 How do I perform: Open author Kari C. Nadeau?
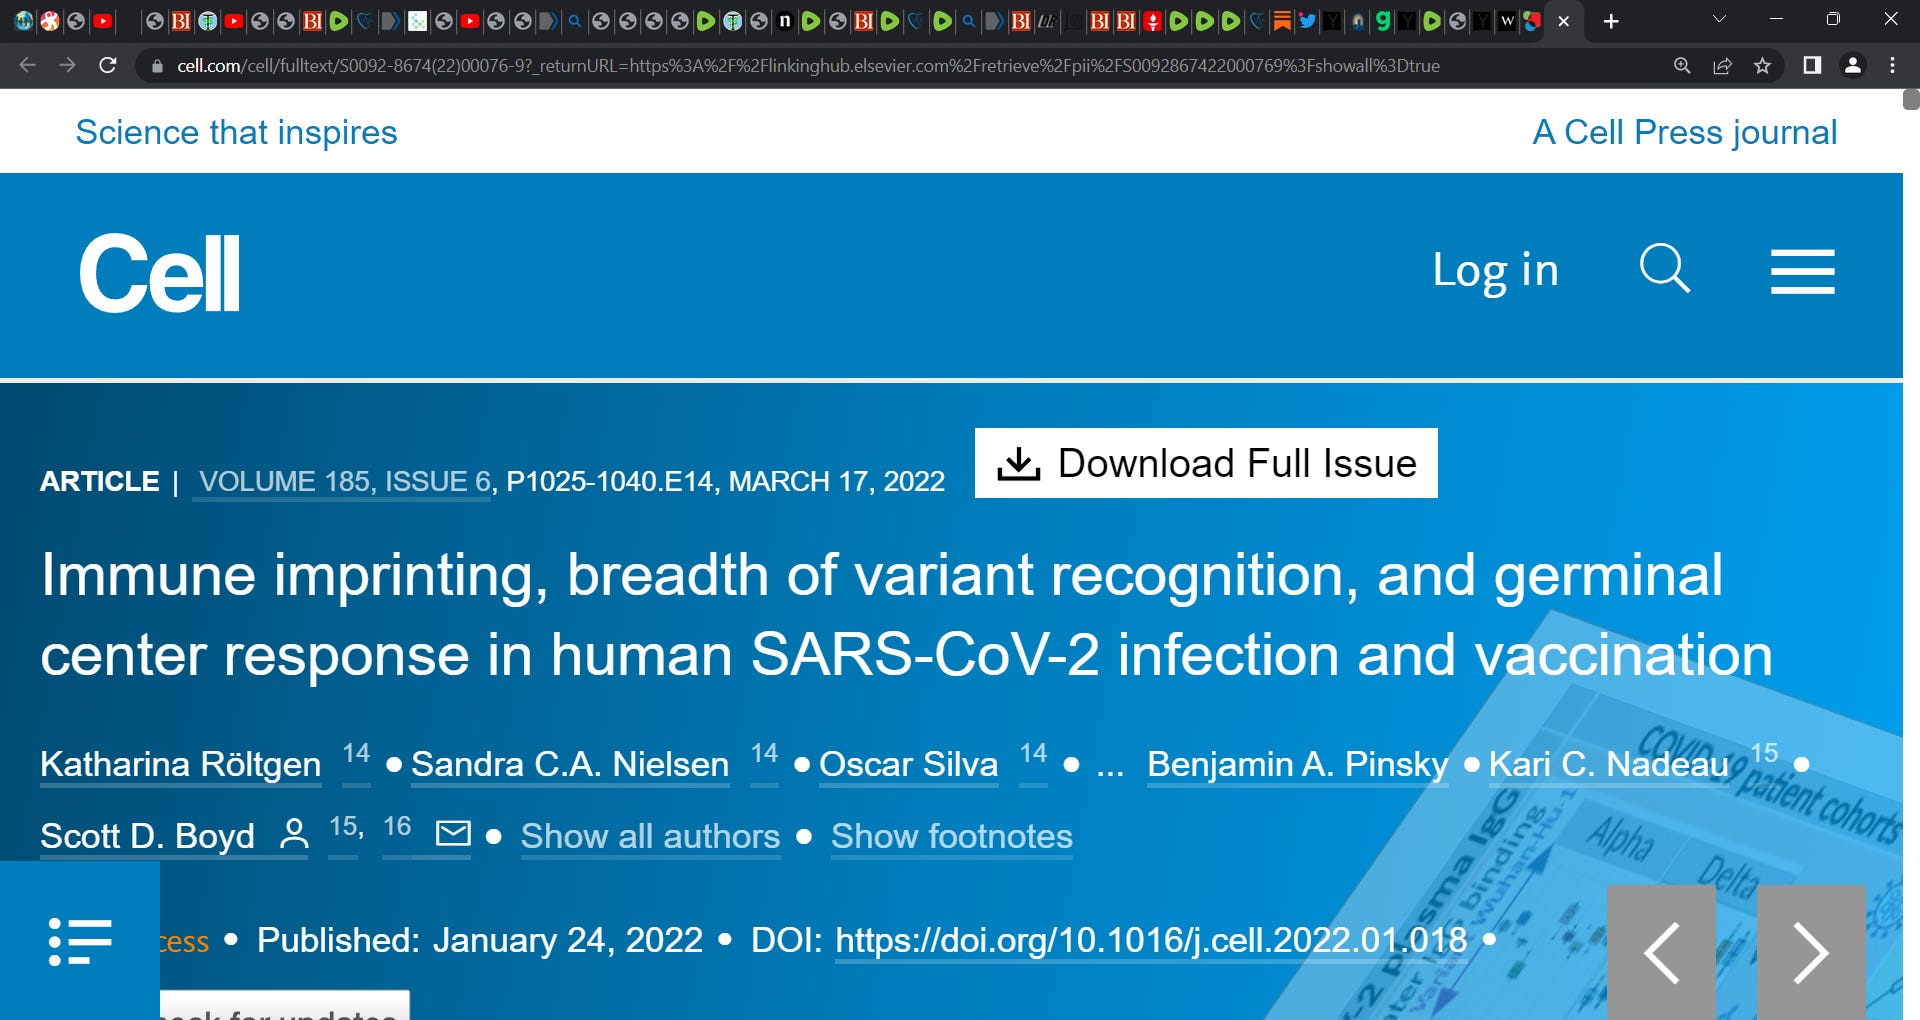[1608, 764]
